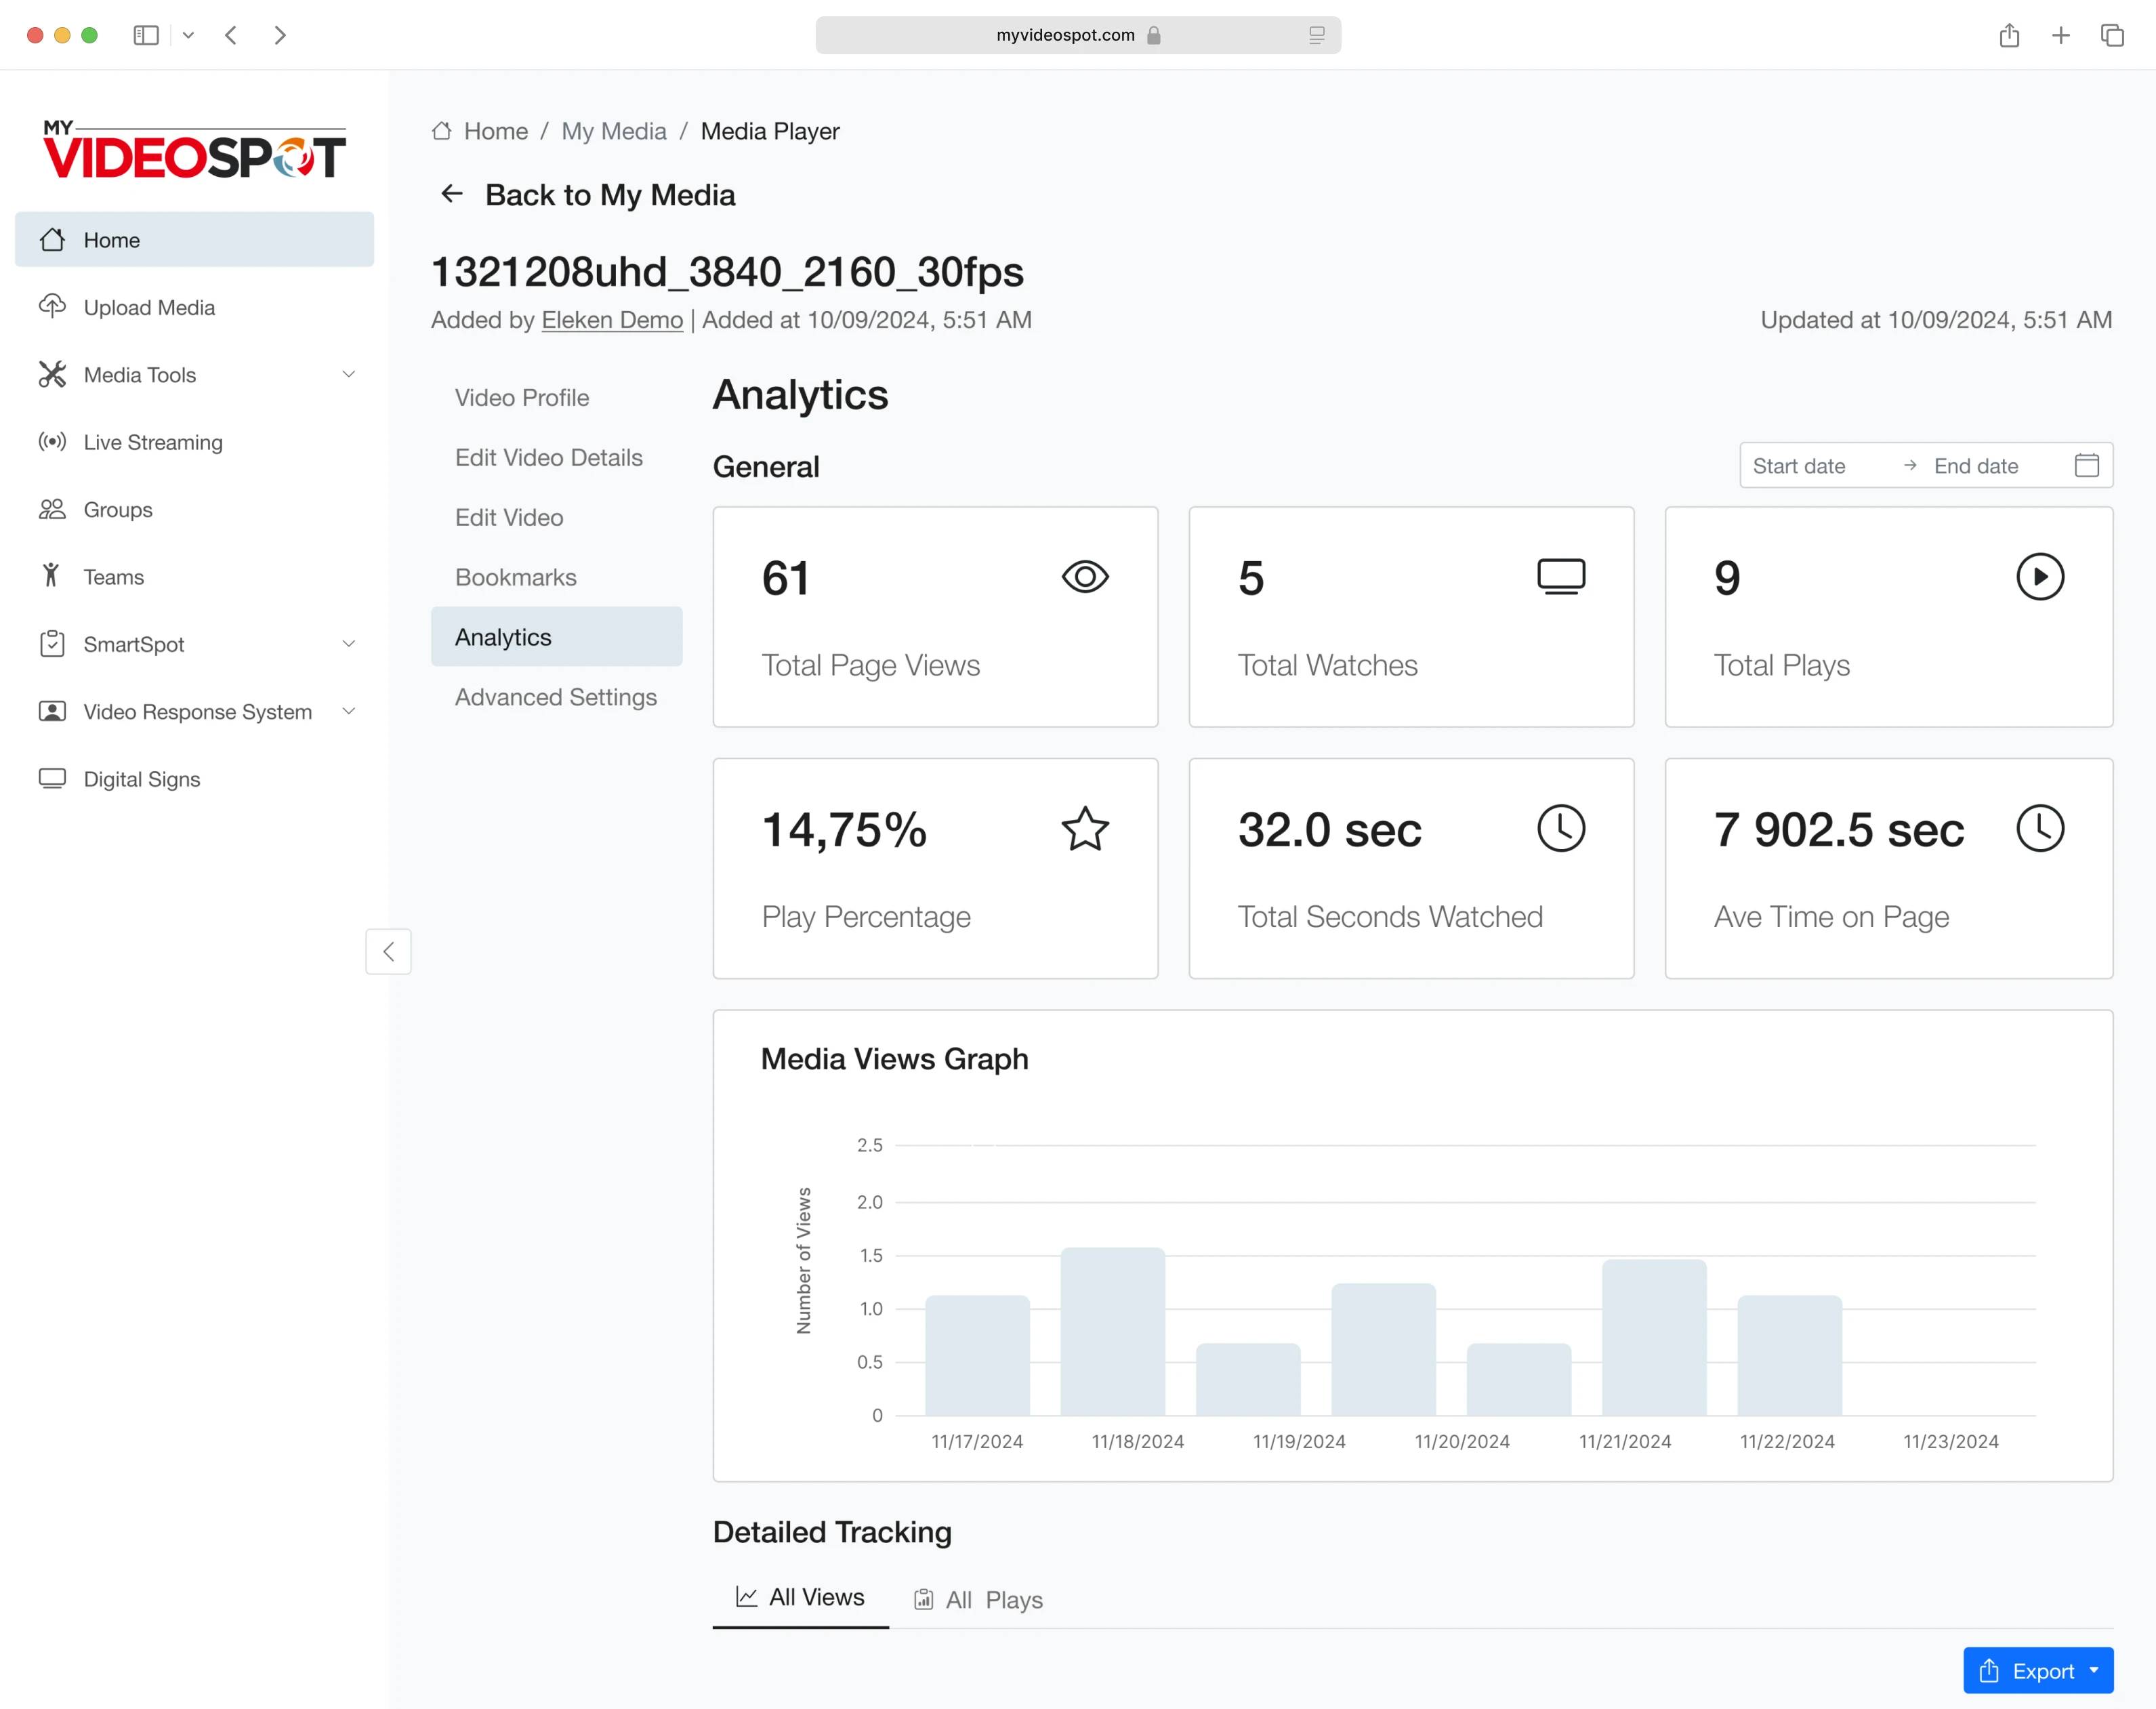Toggle Safari sidebar view button
Image resolution: width=2156 pixels, height=1709 pixels.
[146, 35]
